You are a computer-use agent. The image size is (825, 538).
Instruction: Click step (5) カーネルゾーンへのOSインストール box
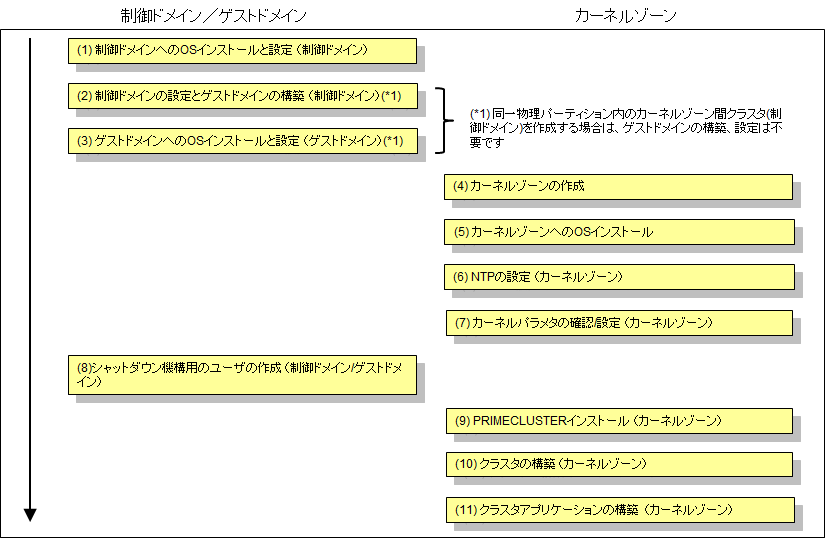coord(619,232)
